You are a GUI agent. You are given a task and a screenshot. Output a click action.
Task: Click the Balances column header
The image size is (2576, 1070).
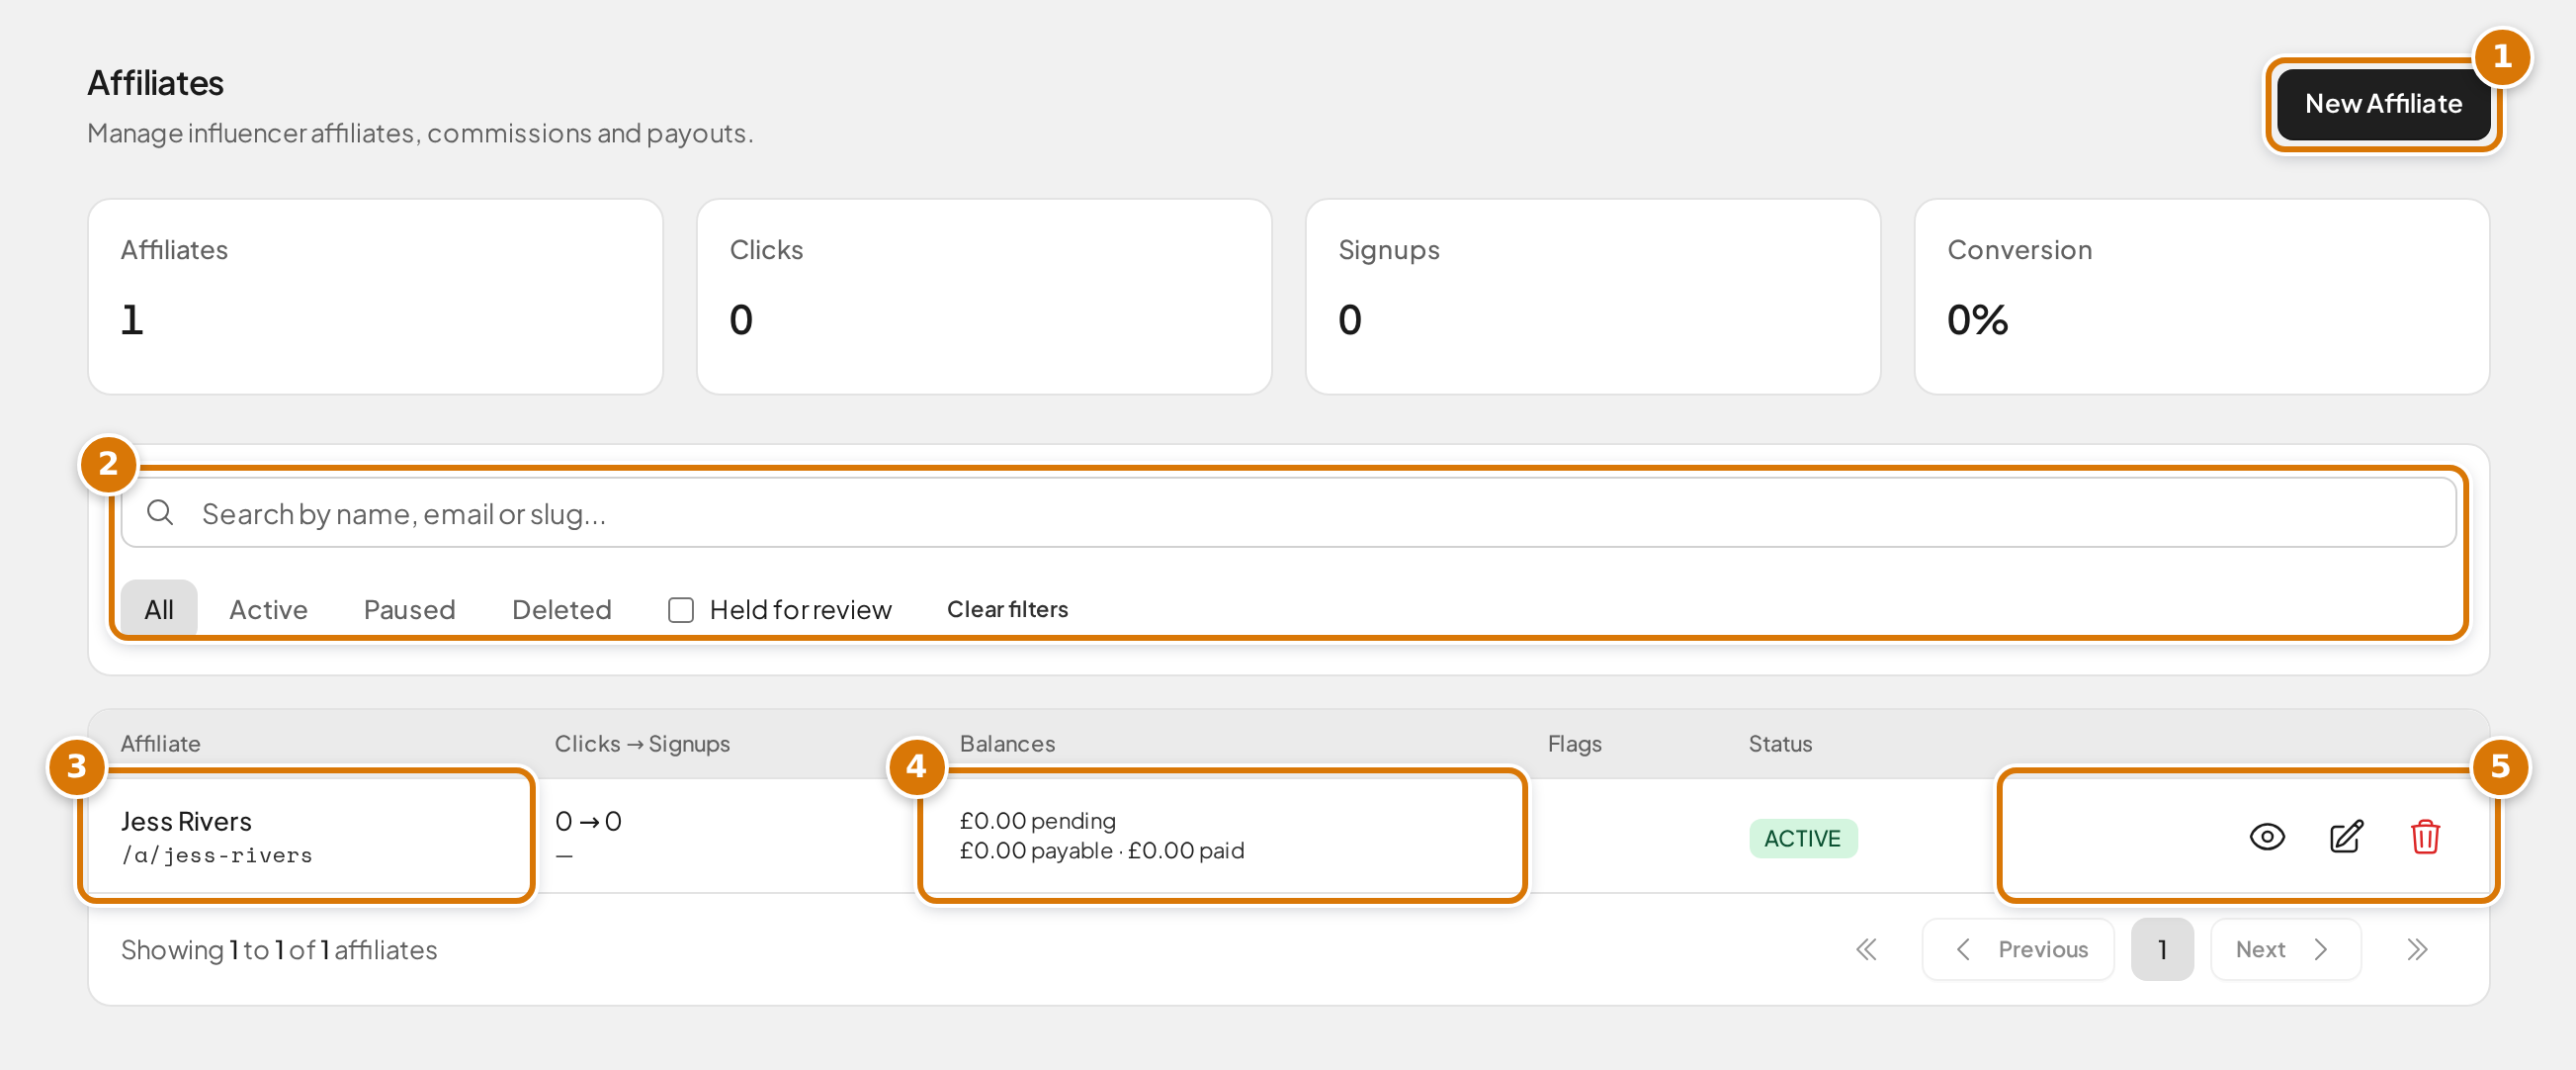[x=1007, y=743]
